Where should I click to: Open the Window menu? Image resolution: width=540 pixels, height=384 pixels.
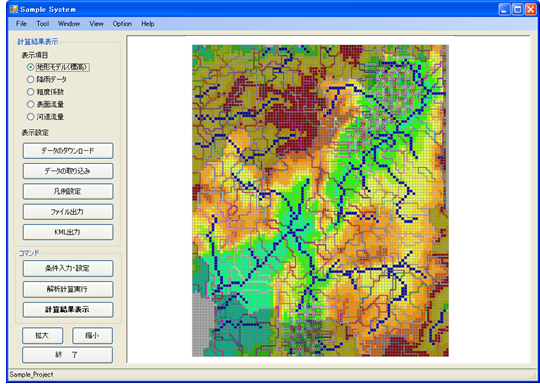[69, 24]
